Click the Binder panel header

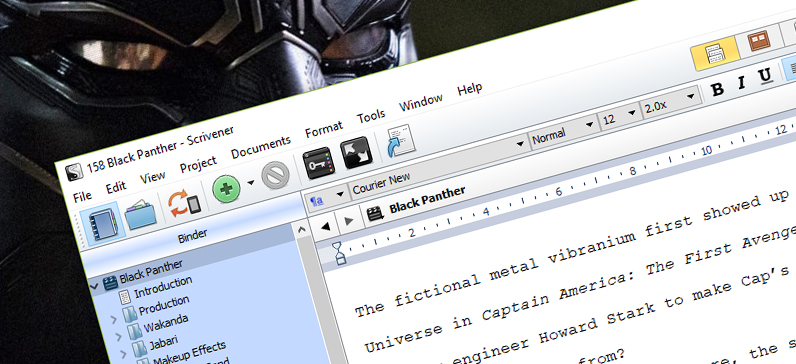tap(193, 235)
